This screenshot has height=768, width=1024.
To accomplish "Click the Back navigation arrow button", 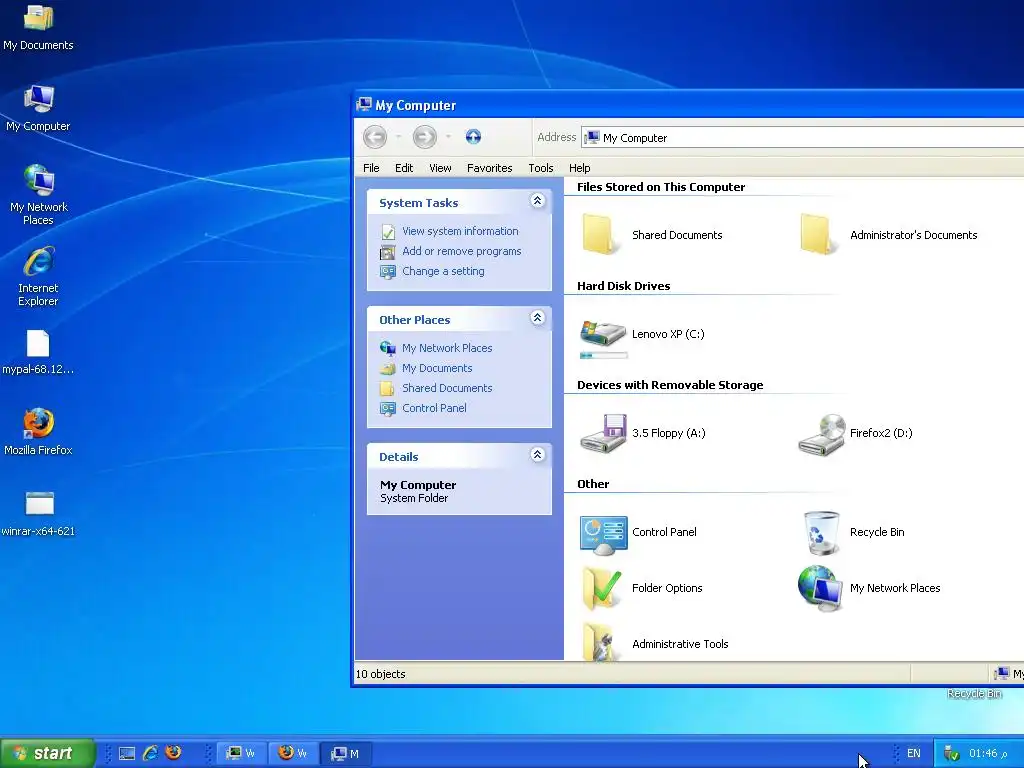I will click(375, 136).
